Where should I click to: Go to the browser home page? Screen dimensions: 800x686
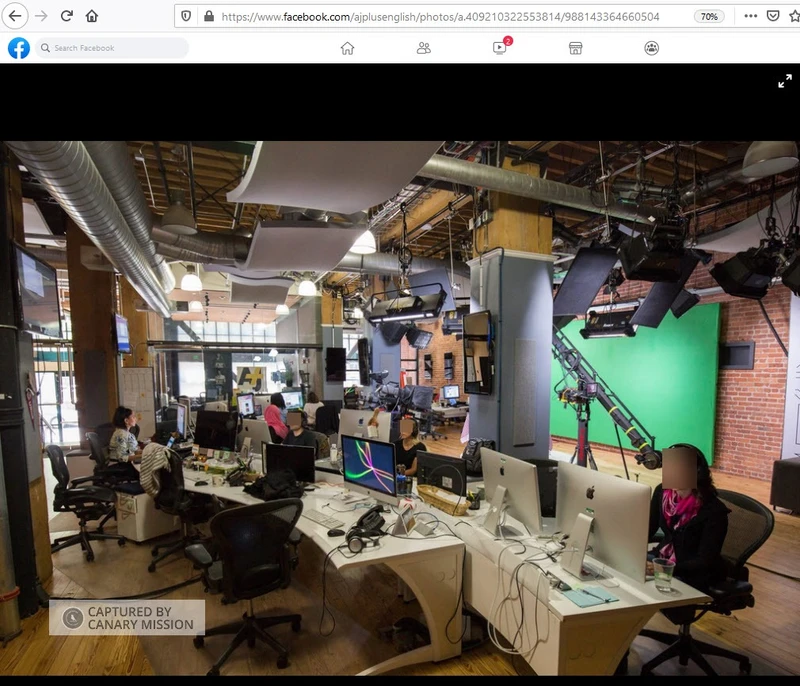pos(92,16)
